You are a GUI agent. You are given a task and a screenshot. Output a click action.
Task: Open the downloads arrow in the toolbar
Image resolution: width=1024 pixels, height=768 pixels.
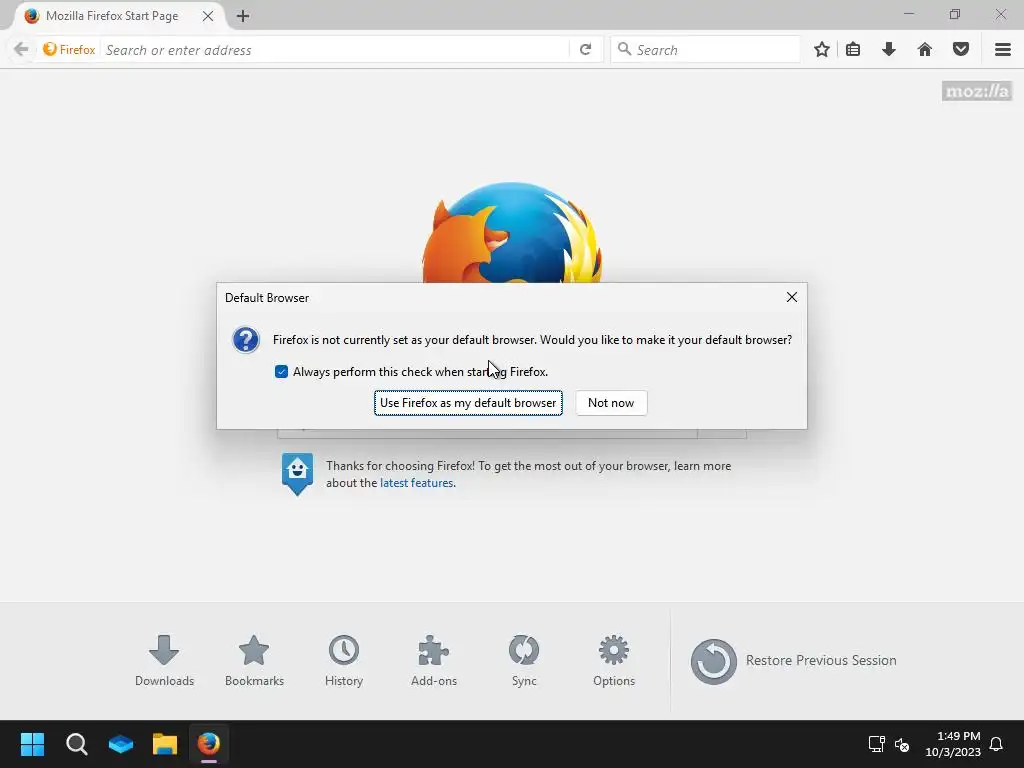tap(889, 50)
